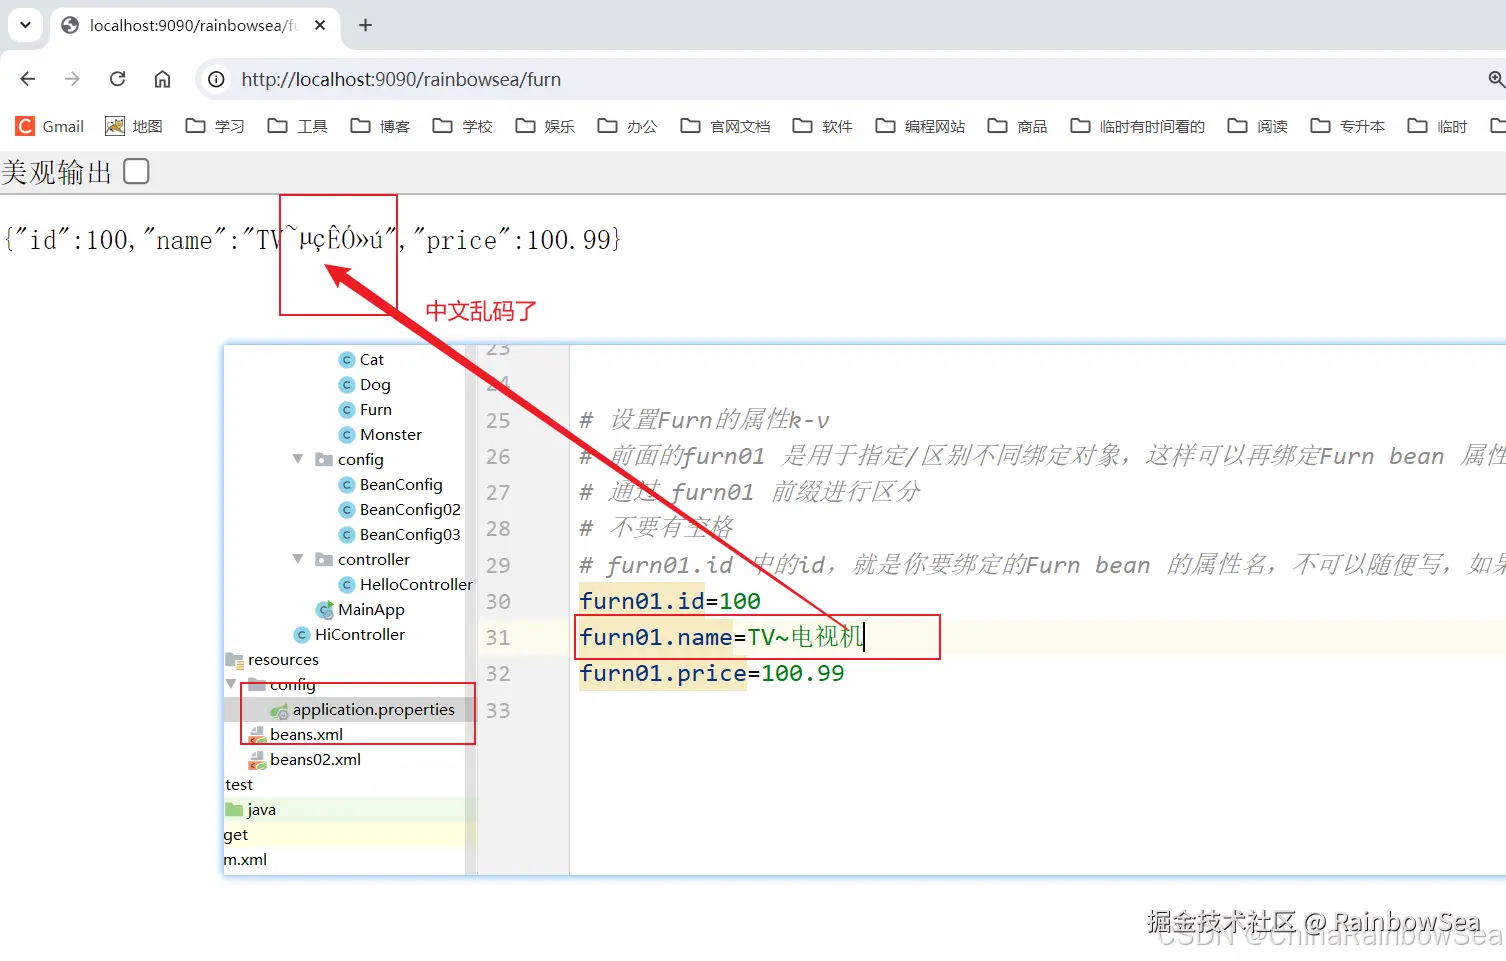This screenshot has height=961, width=1506.
Task: Select application.properties file in tree
Action: (x=362, y=709)
